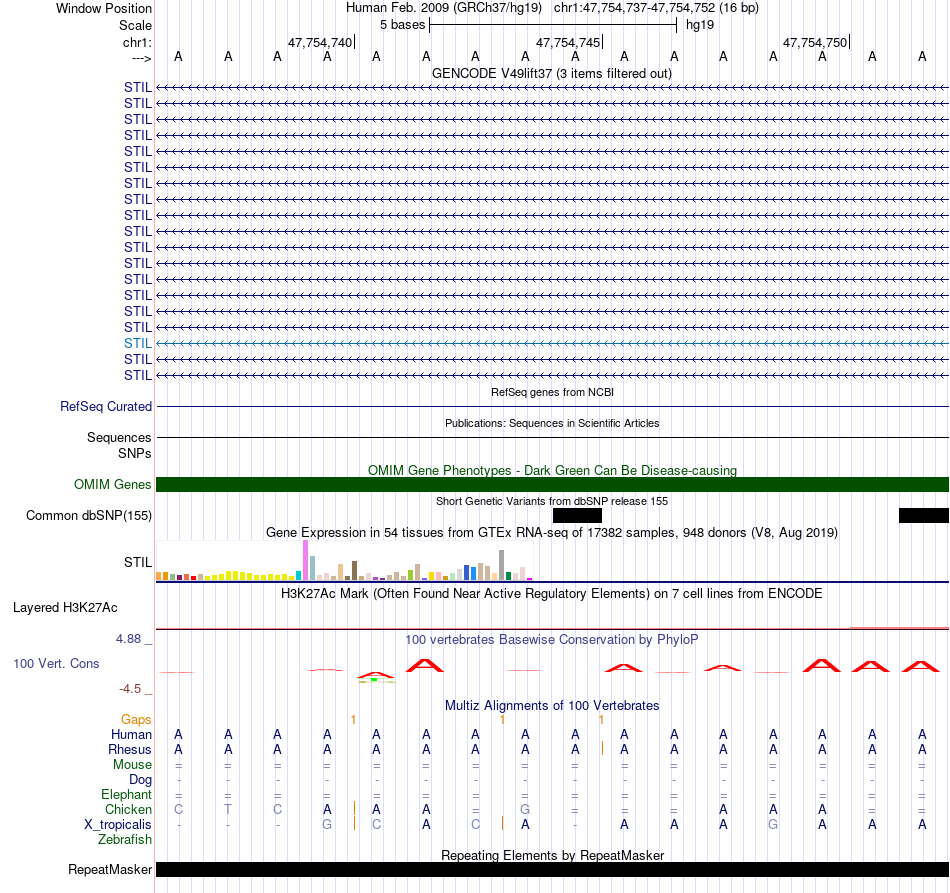Click the 'Sequences' track label
The height and width of the screenshot is (893, 950).
119,437
